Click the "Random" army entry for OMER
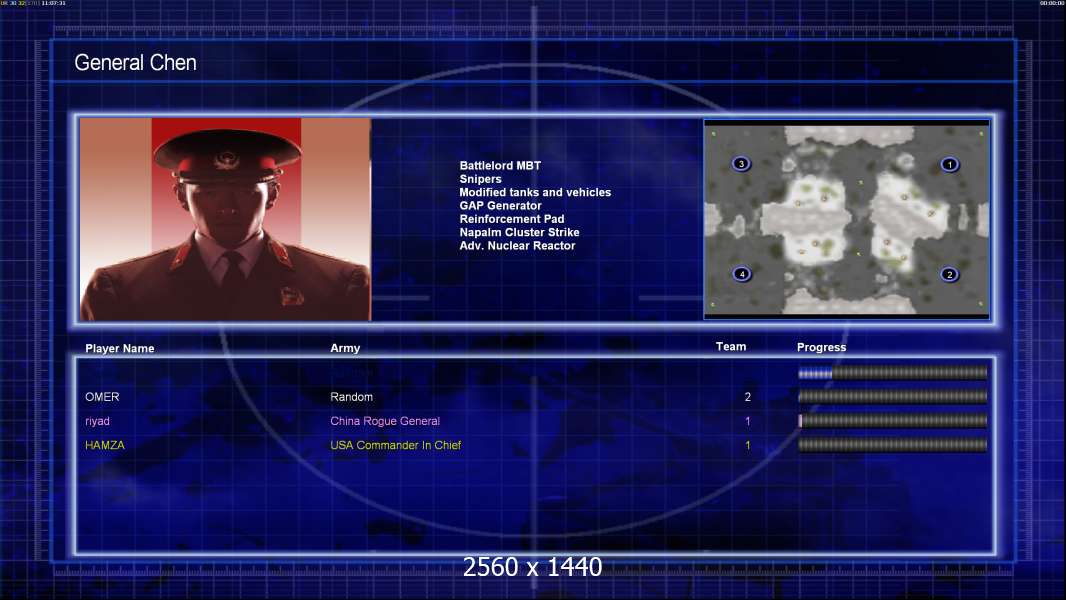 [x=351, y=397]
